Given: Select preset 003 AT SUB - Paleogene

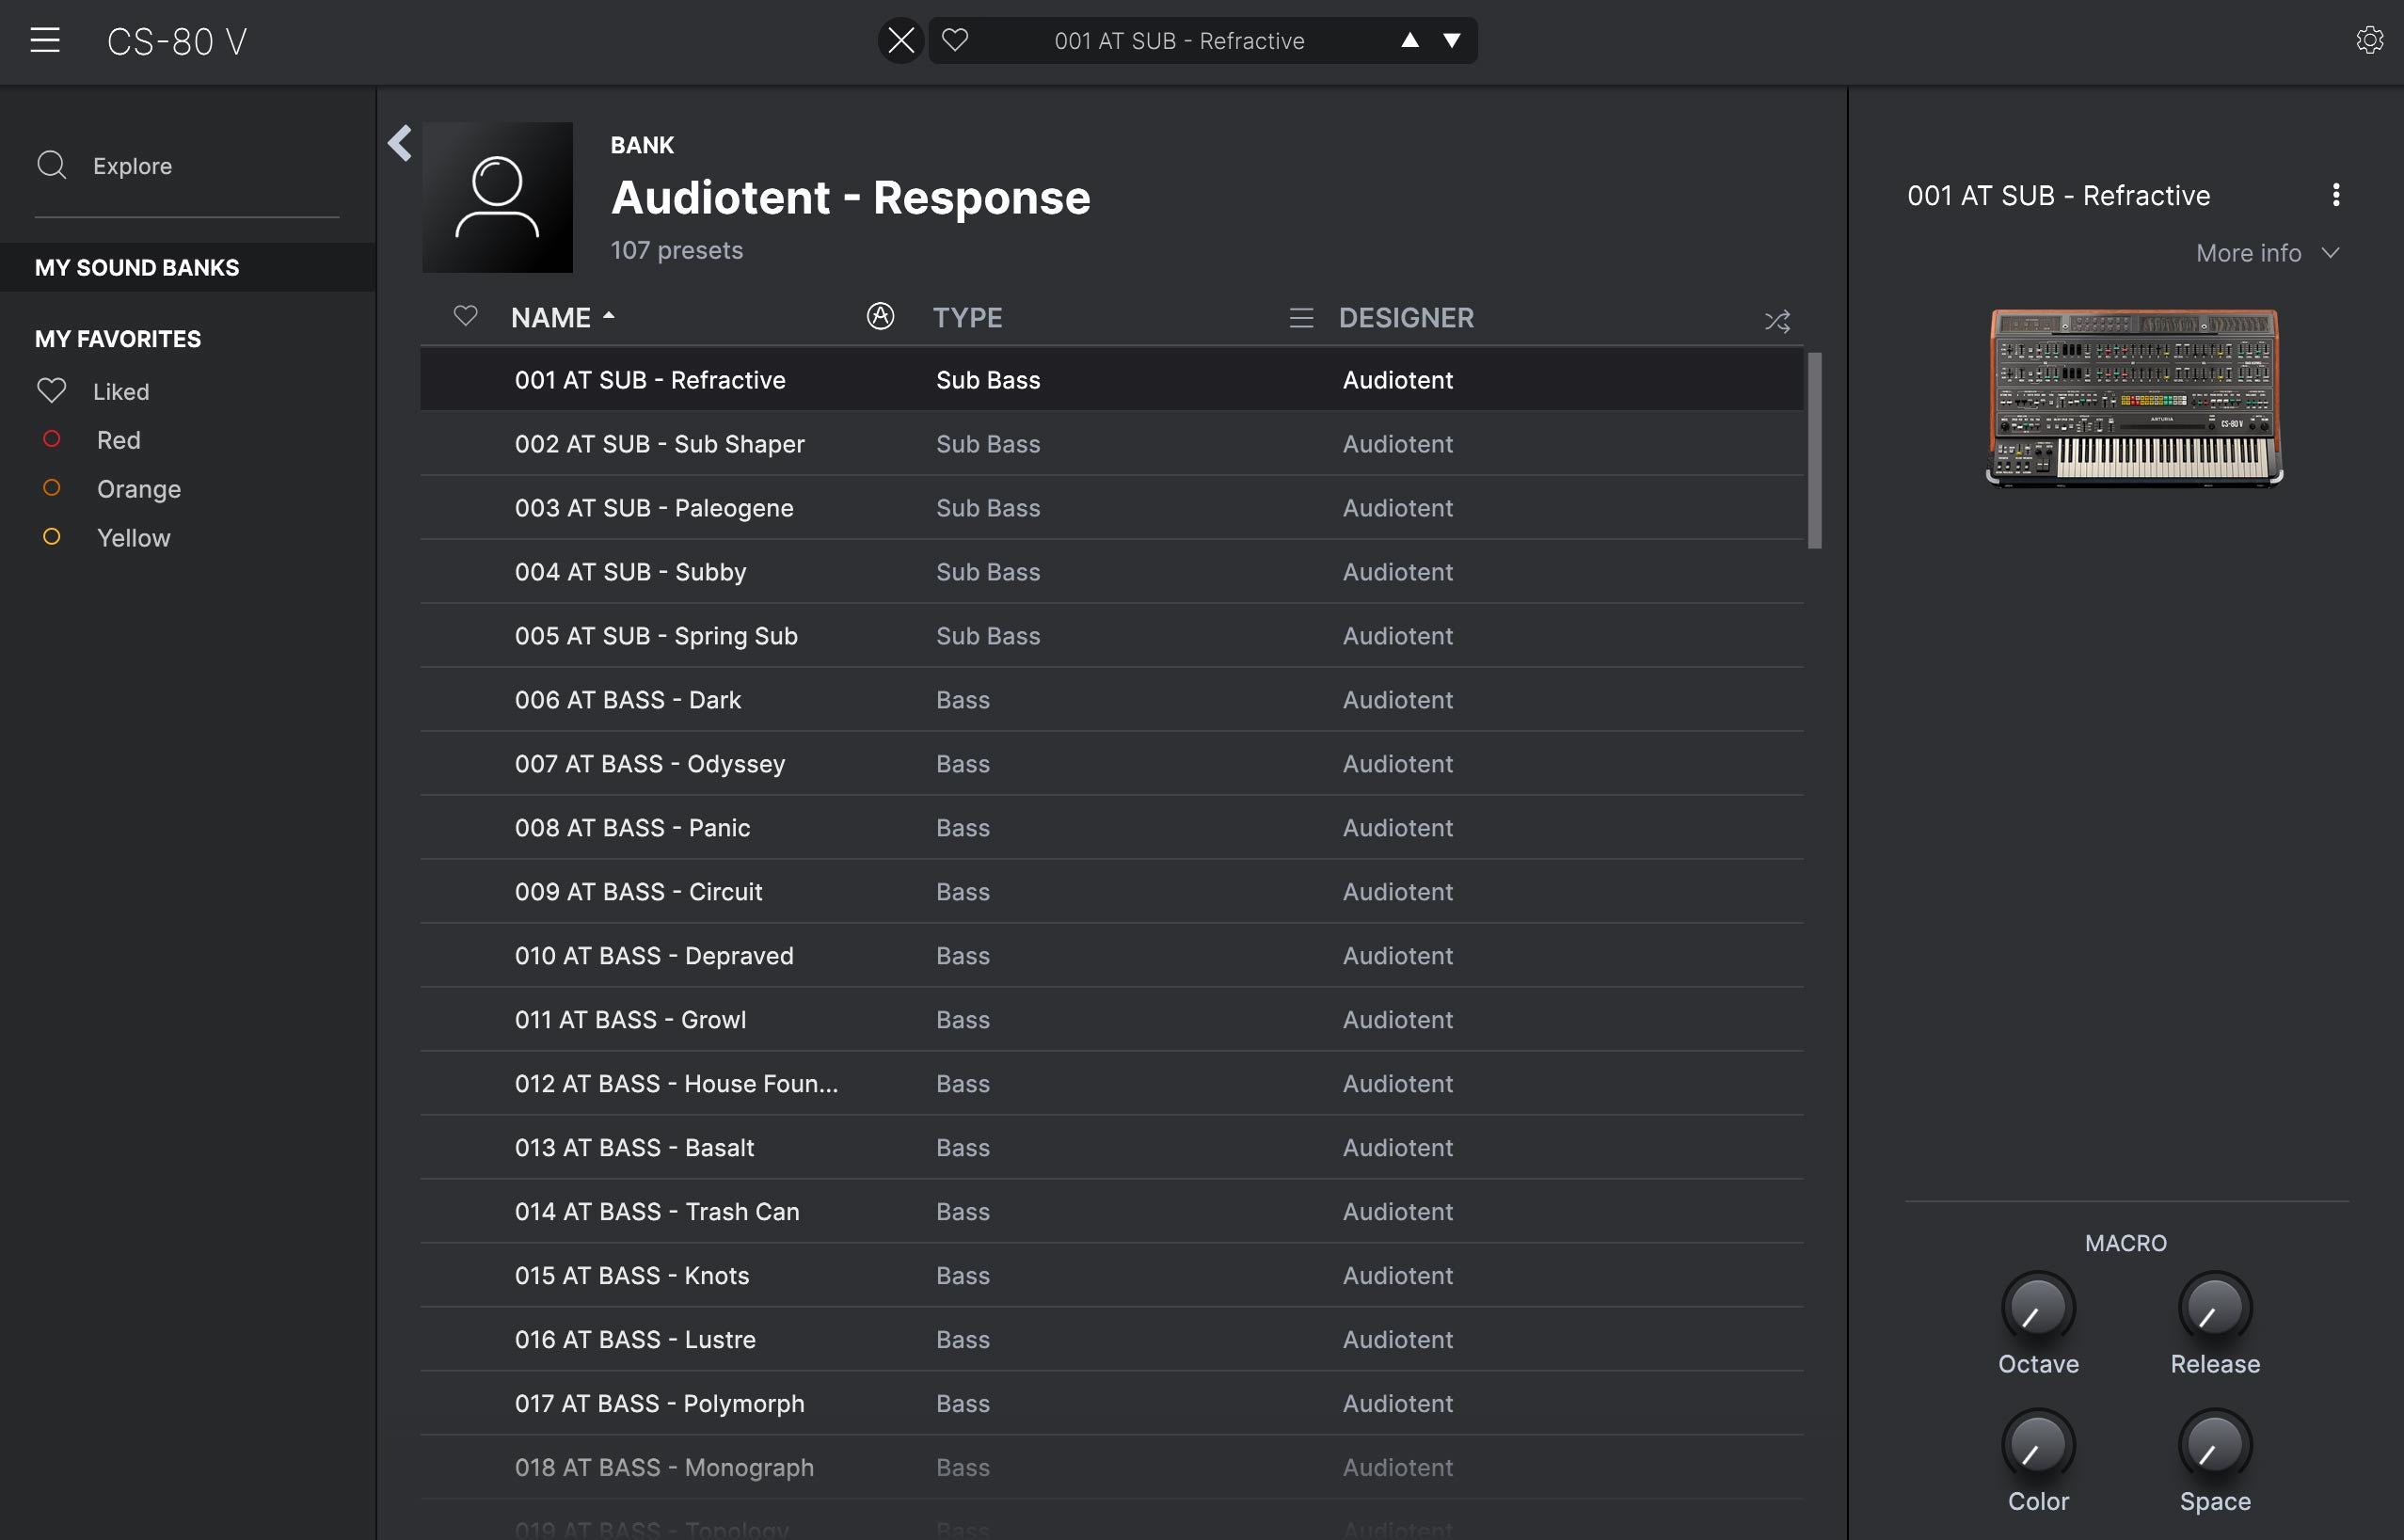Looking at the screenshot, I should [x=1112, y=507].
